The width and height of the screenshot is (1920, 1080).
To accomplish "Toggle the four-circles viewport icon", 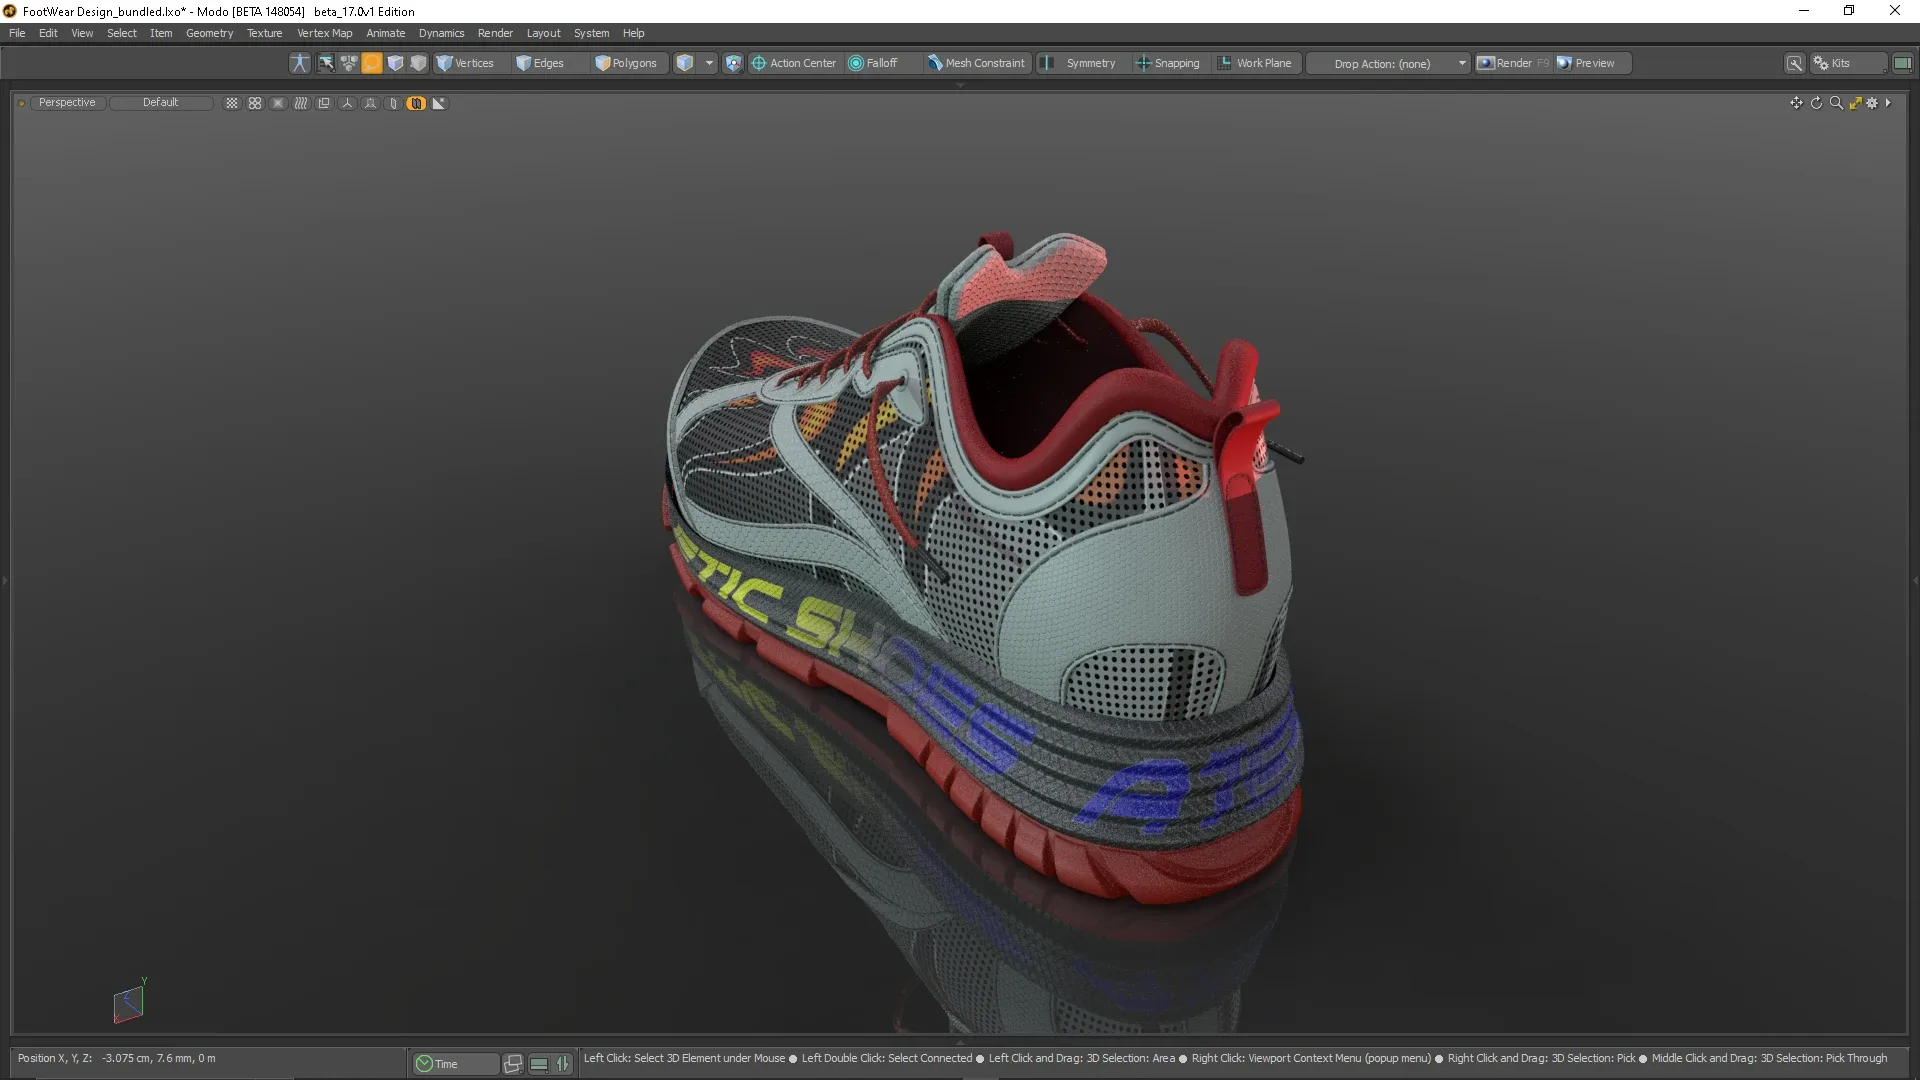I will [255, 103].
